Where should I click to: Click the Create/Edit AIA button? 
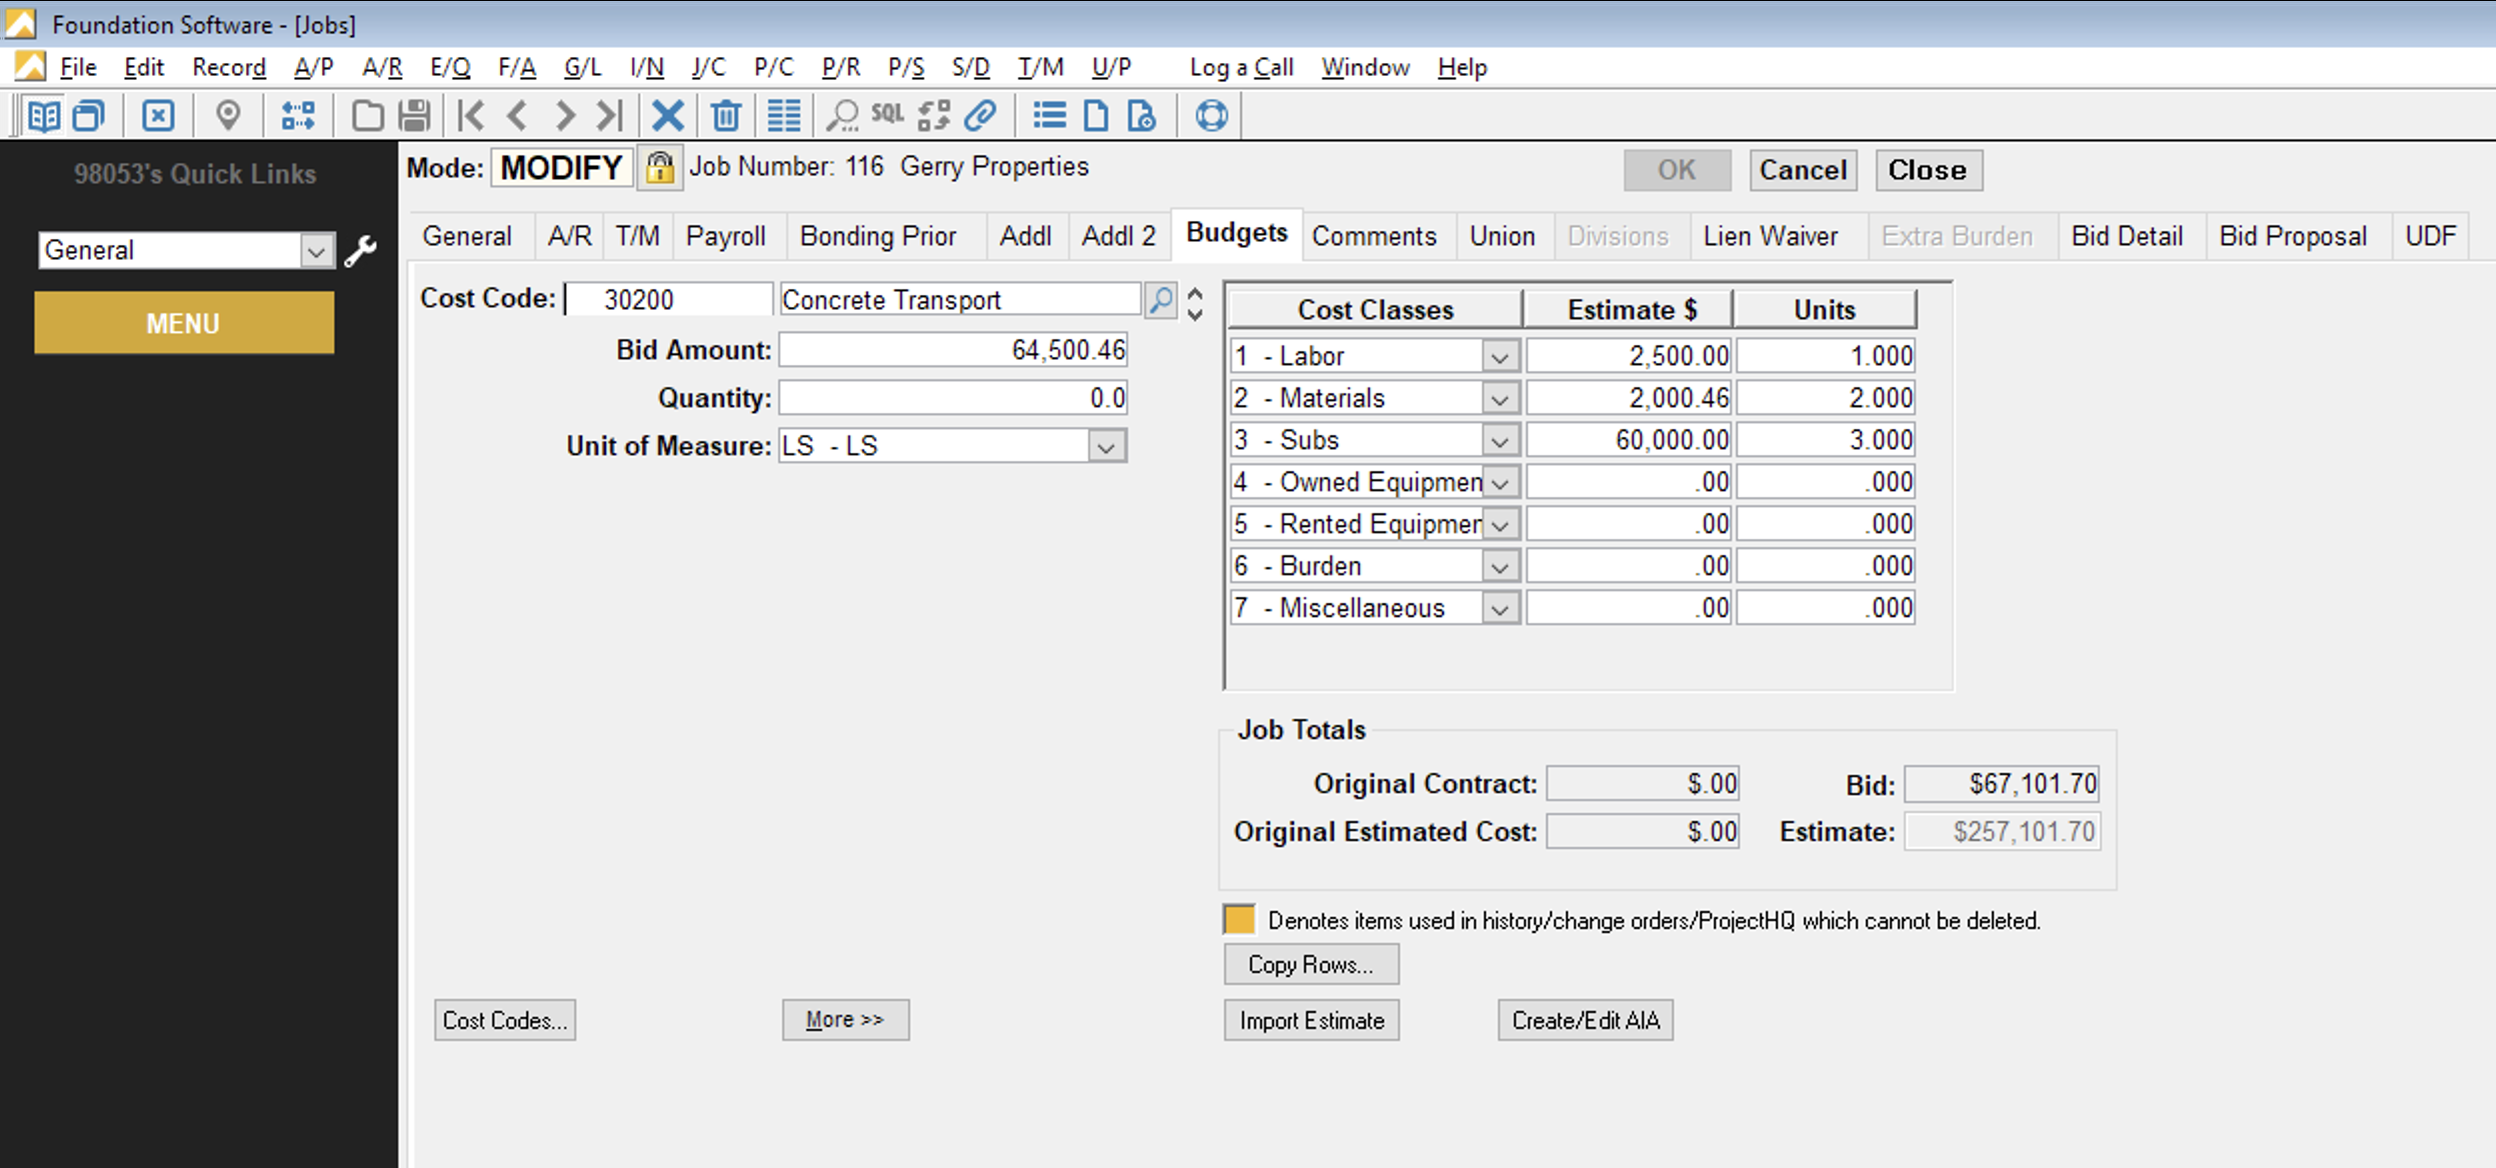[x=1589, y=1020]
